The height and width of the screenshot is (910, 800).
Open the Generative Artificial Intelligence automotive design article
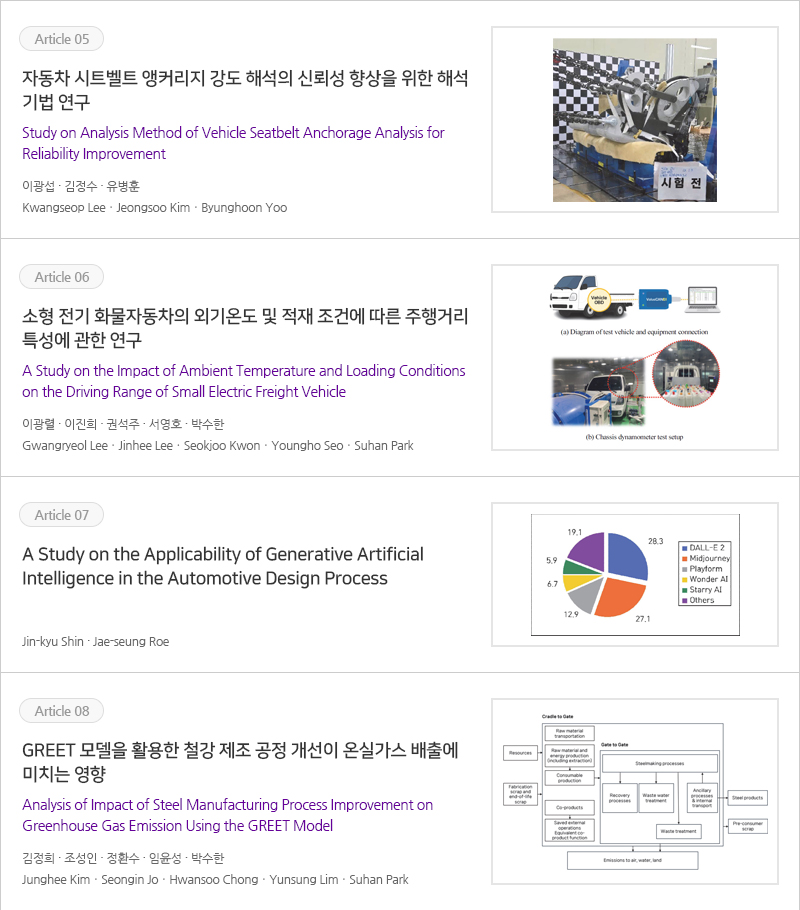223,566
